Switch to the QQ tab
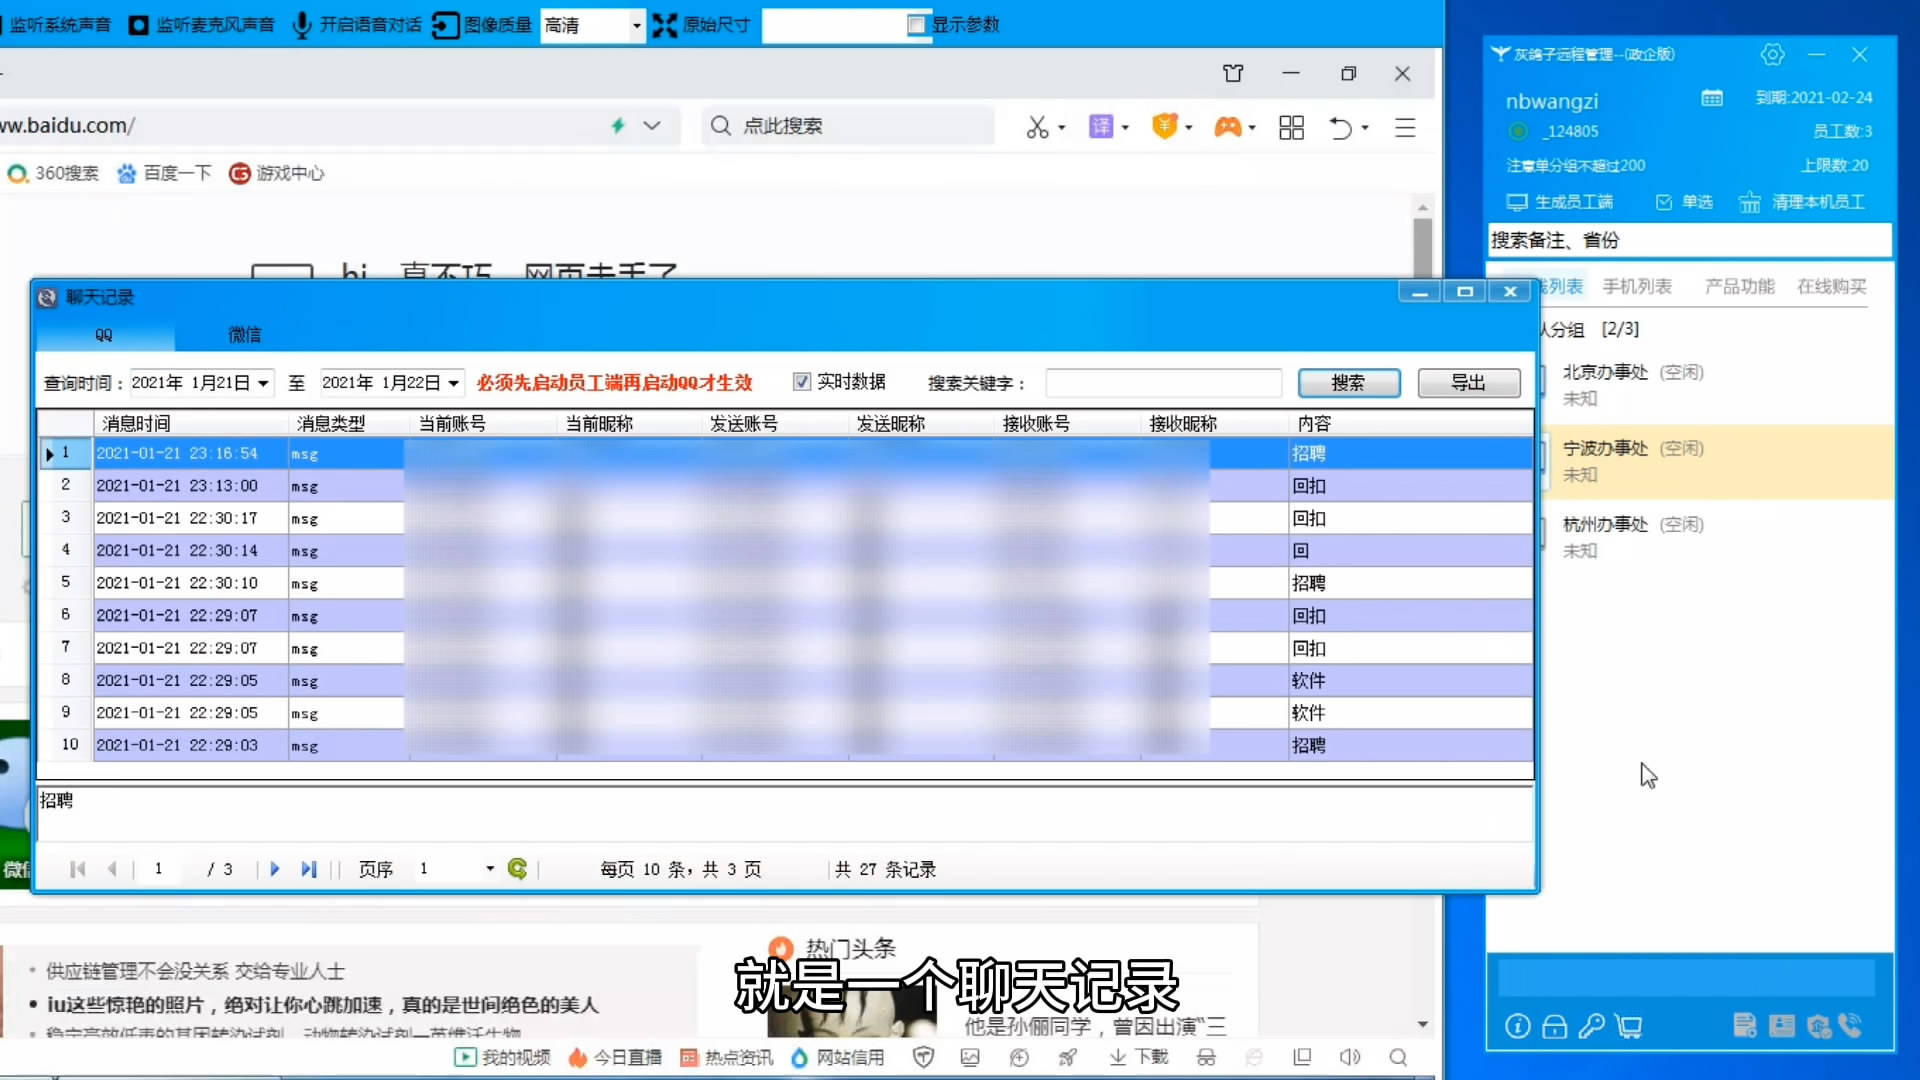The width and height of the screenshot is (1920, 1080). coord(104,334)
